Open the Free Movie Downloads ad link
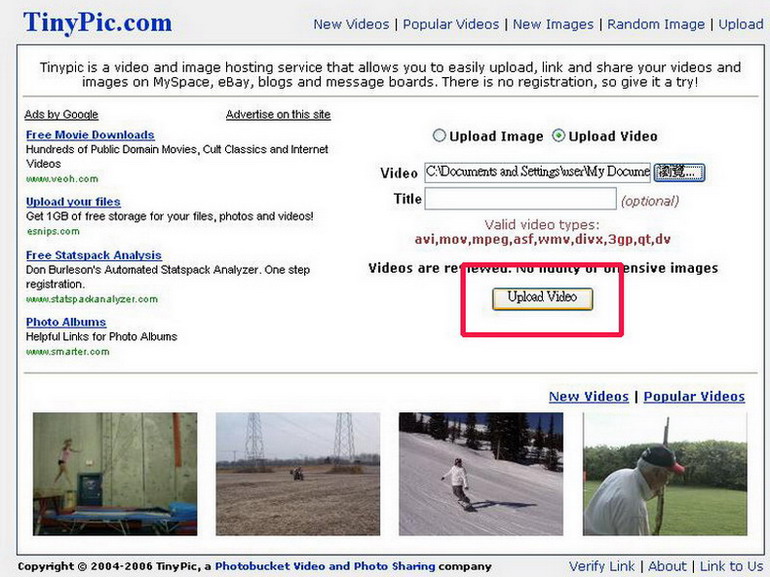The width and height of the screenshot is (770, 577). click(x=90, y=135)
